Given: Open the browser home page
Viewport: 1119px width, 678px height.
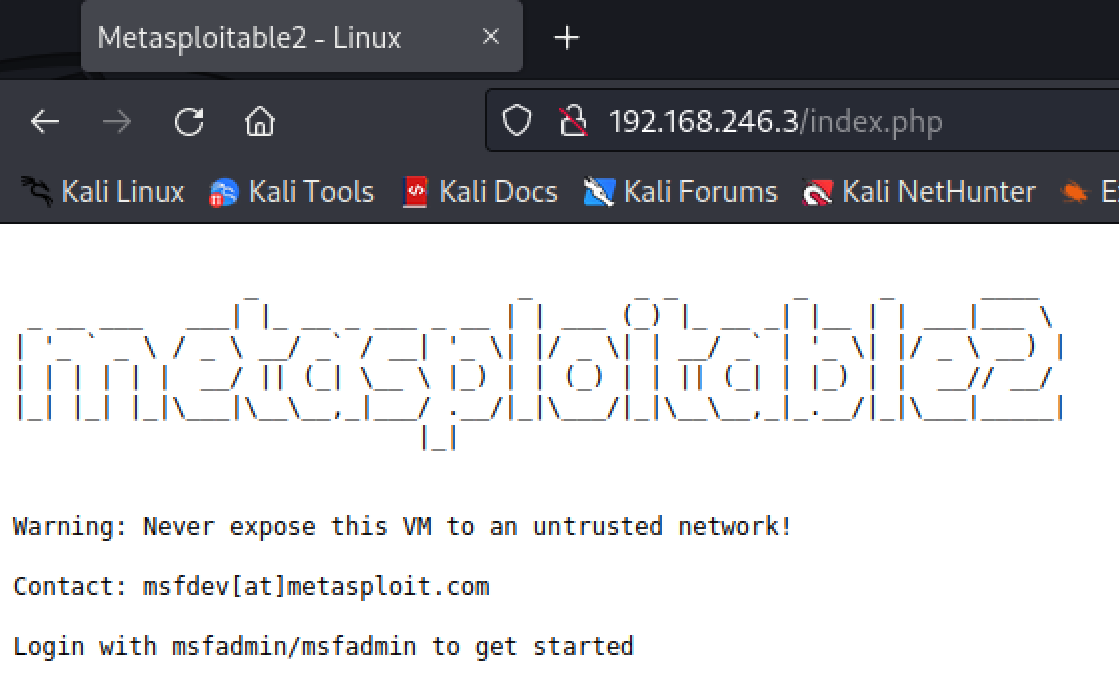Looking at the screenshot, I should tap(260, 122).
